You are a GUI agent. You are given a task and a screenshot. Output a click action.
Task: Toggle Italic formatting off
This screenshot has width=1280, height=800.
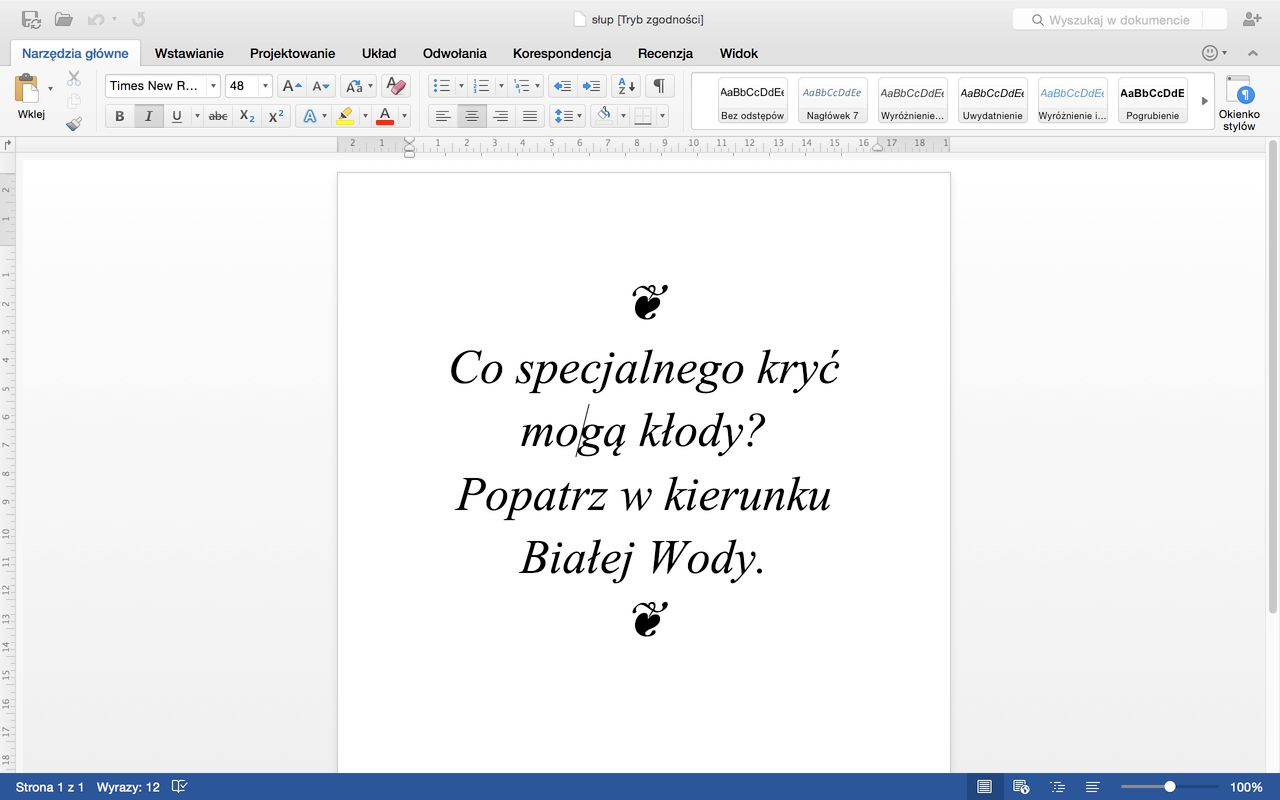coord(148,116)
